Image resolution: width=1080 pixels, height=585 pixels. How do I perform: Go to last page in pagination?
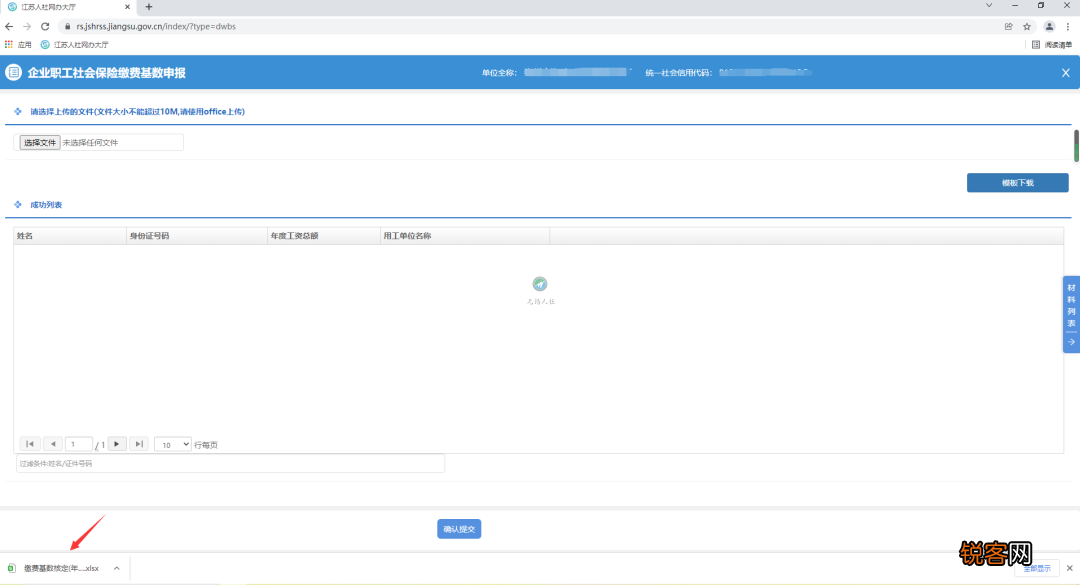[140, 444]
